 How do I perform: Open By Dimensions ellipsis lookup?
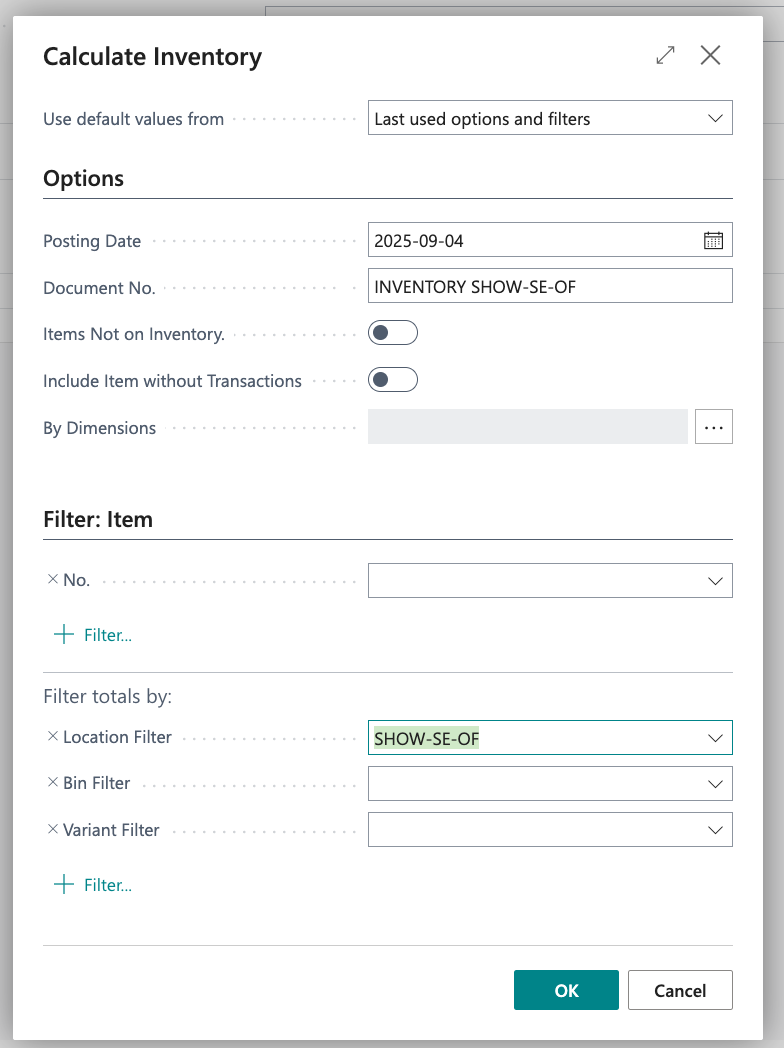713,427
